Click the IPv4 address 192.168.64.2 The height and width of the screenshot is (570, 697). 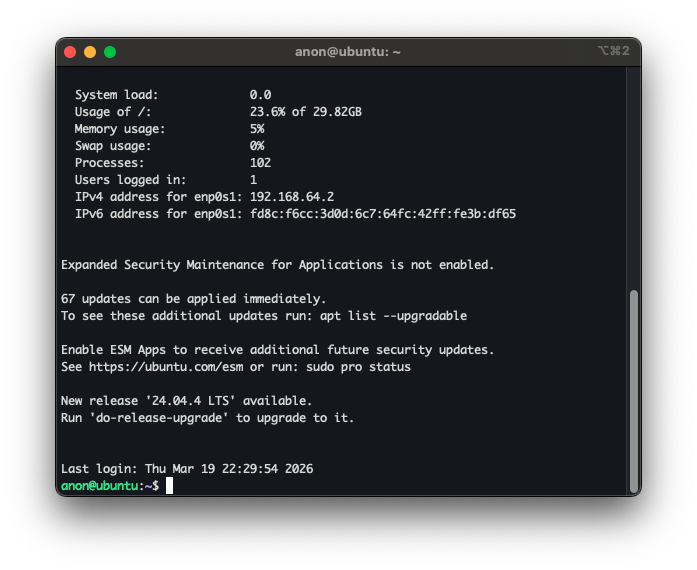(291, 197)
